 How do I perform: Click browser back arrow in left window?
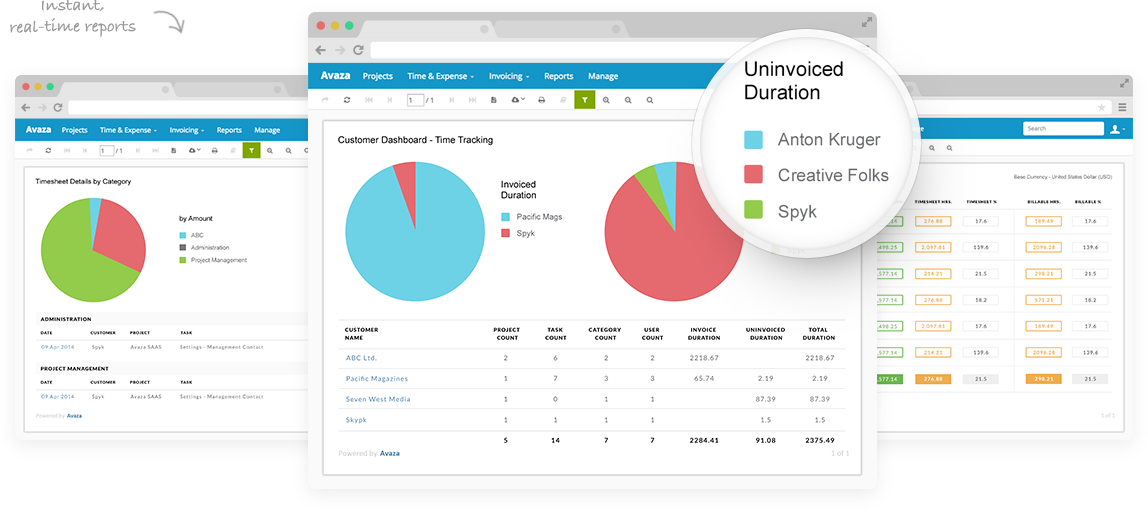click(x=26, y=107)
